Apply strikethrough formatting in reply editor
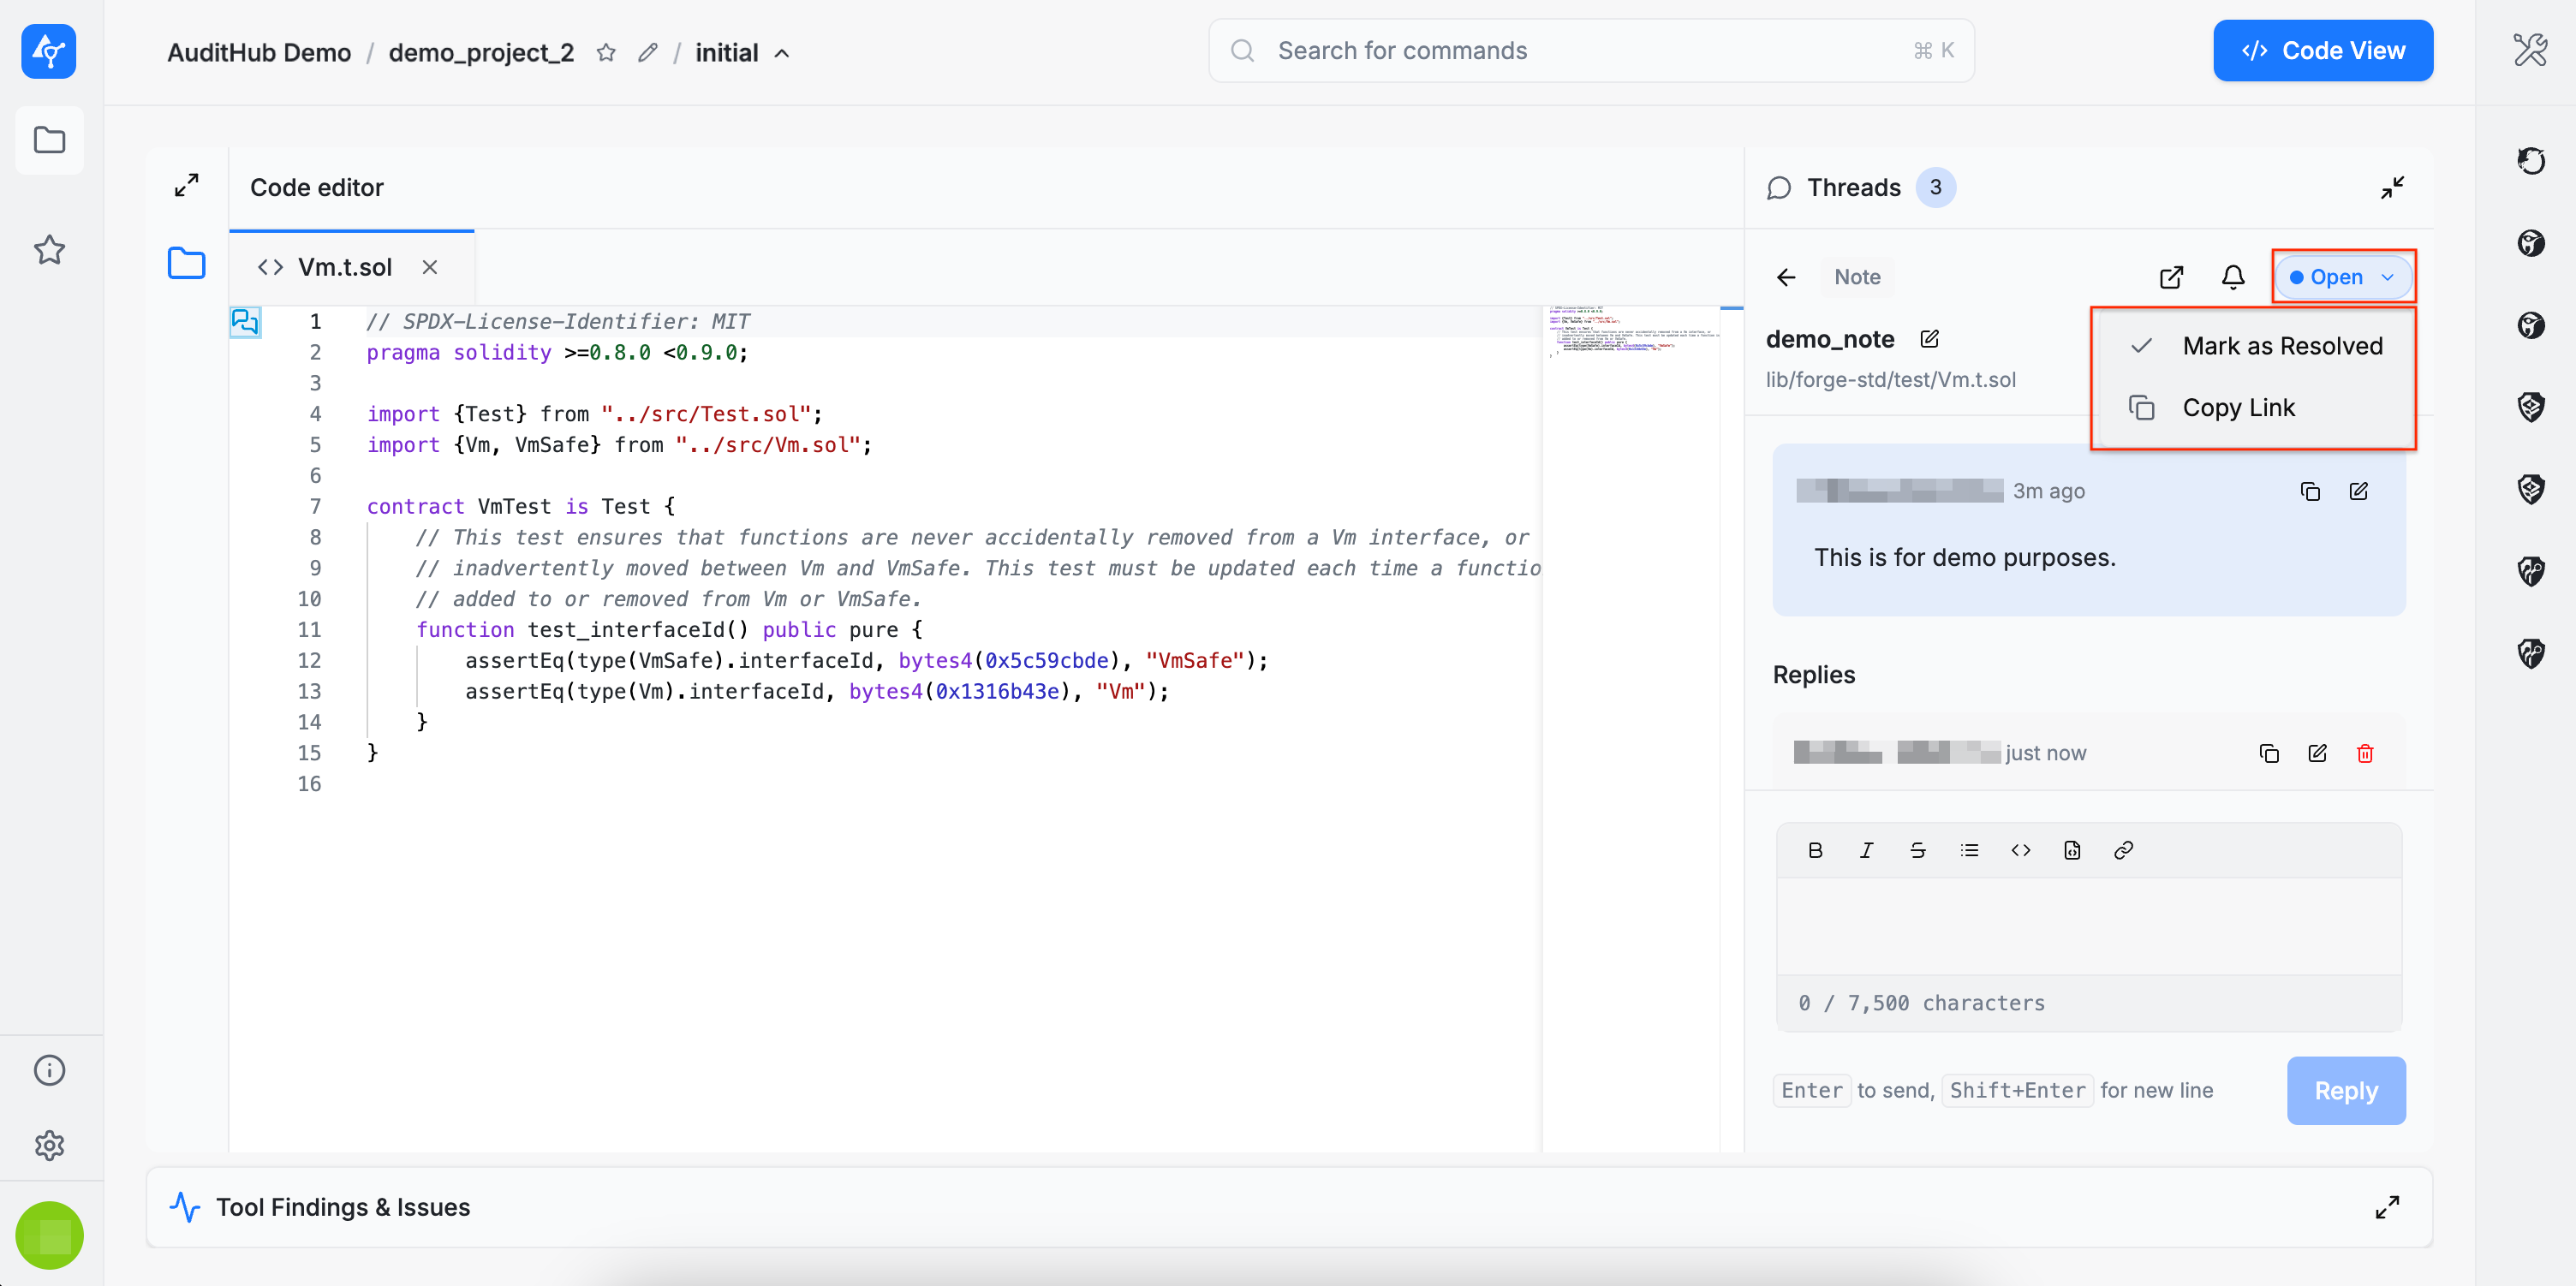This screenshot has height=1286, width=2576. click(x=1917, y=850)
